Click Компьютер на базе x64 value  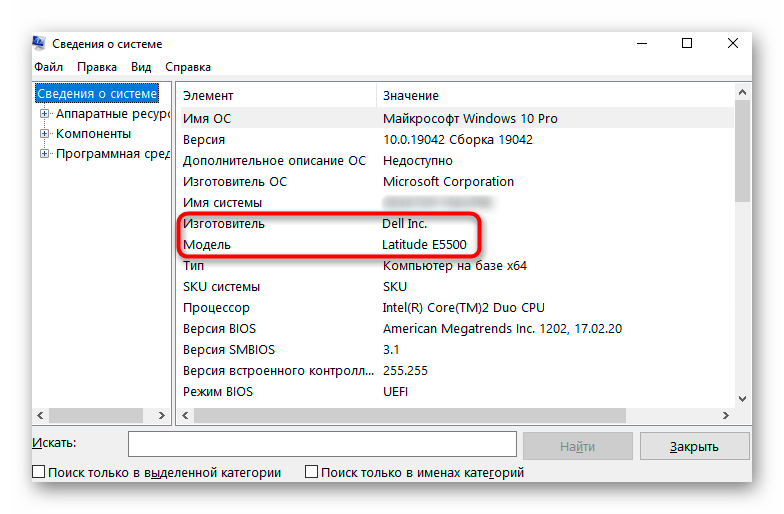coord(455,266)
